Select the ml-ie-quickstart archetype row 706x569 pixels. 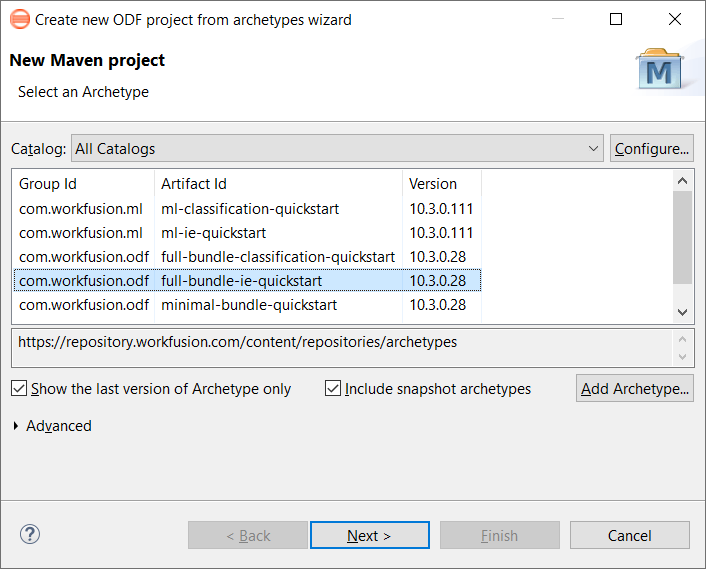(247, 233)
